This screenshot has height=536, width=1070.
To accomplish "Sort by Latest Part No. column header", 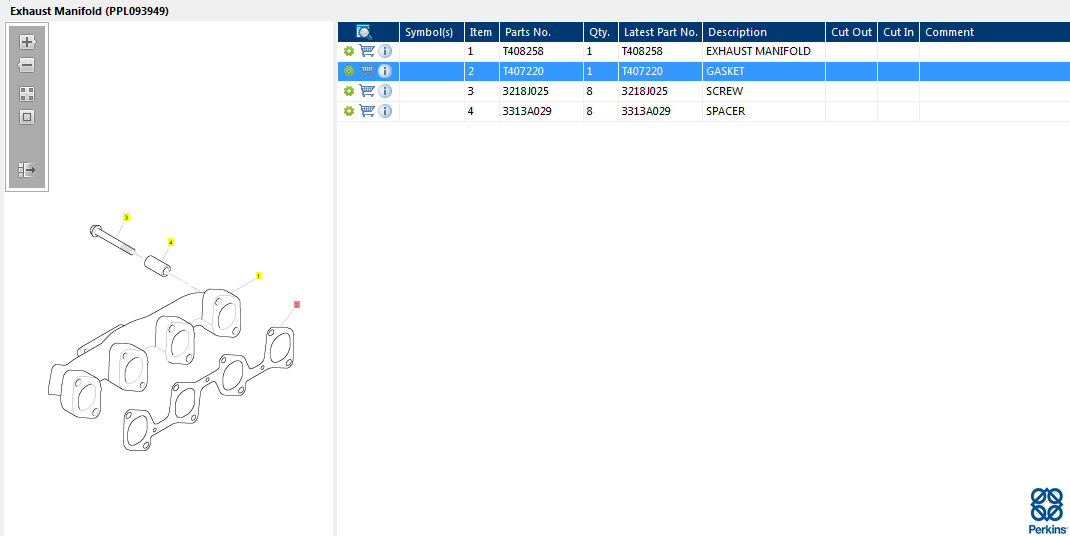I will coord(660,32).
